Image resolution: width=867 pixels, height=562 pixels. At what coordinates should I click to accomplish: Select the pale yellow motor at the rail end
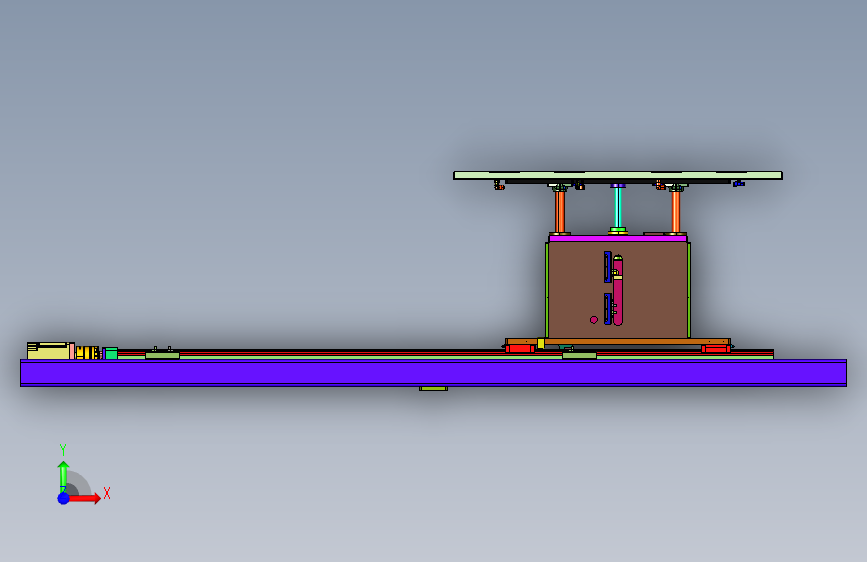pyautogui.click(x=48, y=351)
